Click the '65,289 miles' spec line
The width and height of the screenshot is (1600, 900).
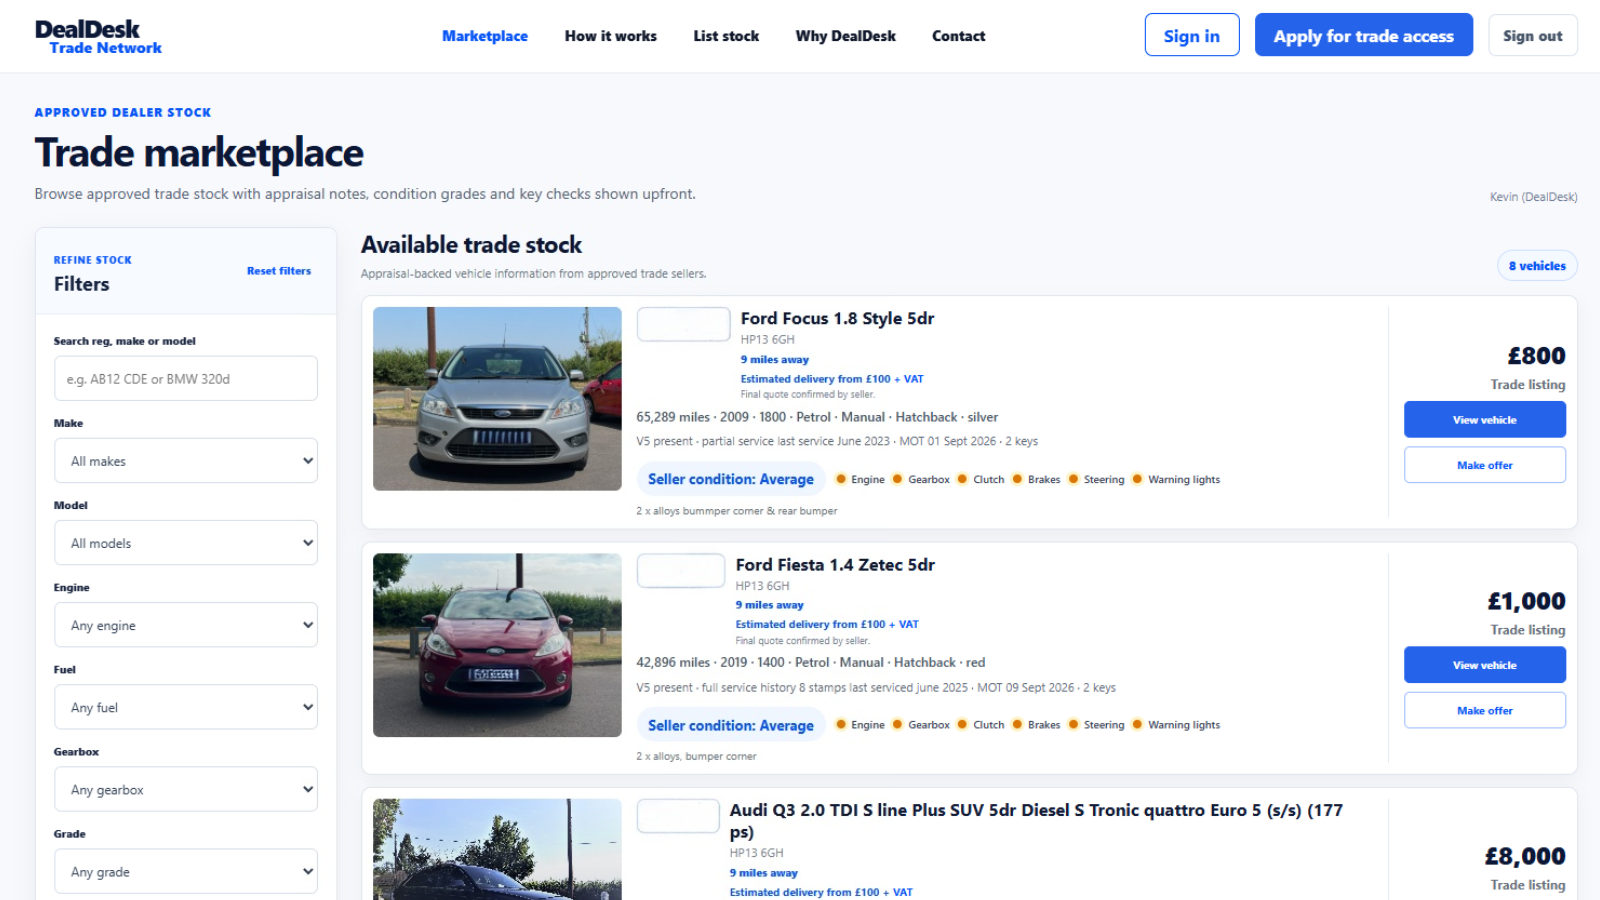tap(817, 417)
